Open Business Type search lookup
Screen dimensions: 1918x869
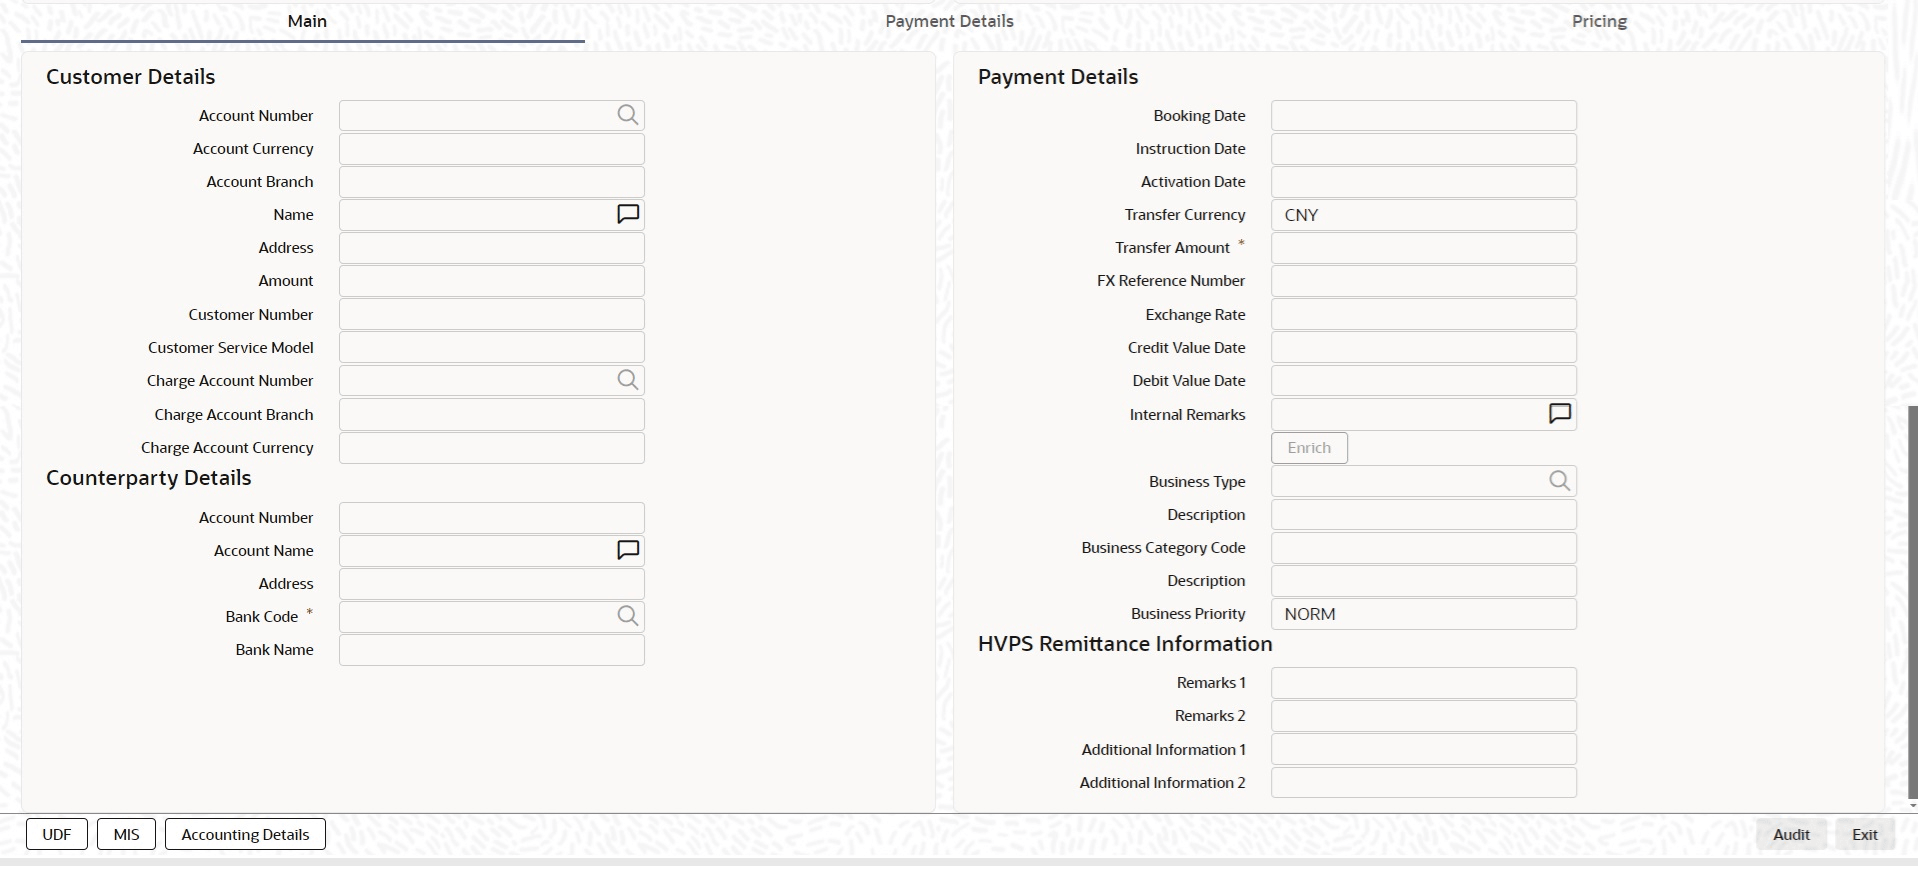point(1559,481)
